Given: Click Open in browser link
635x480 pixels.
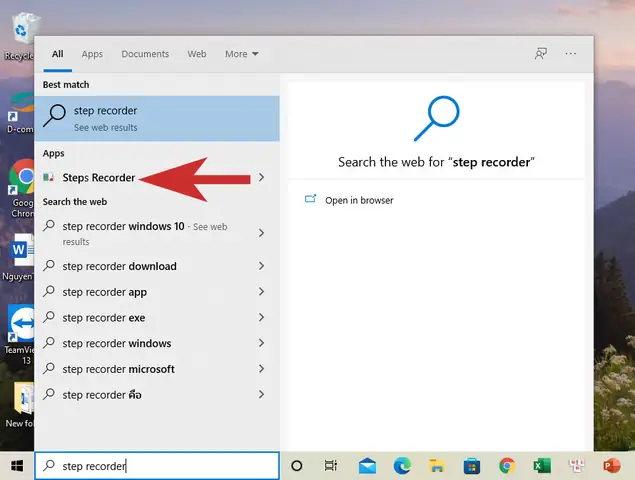Looking at the screenshot, I should pos(359,201).
